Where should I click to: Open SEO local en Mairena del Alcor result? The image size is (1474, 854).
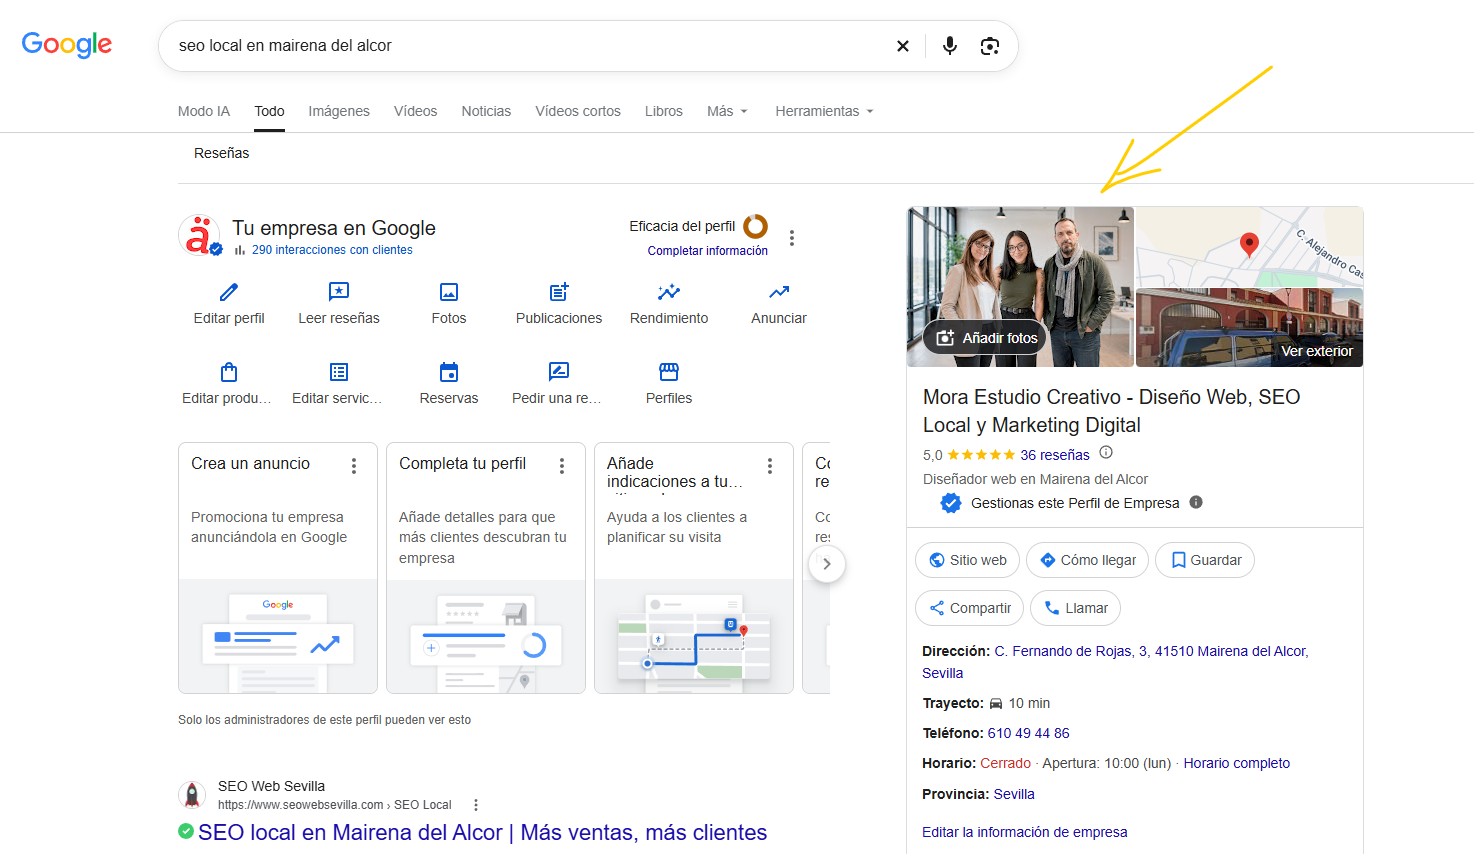pos(482,832)
